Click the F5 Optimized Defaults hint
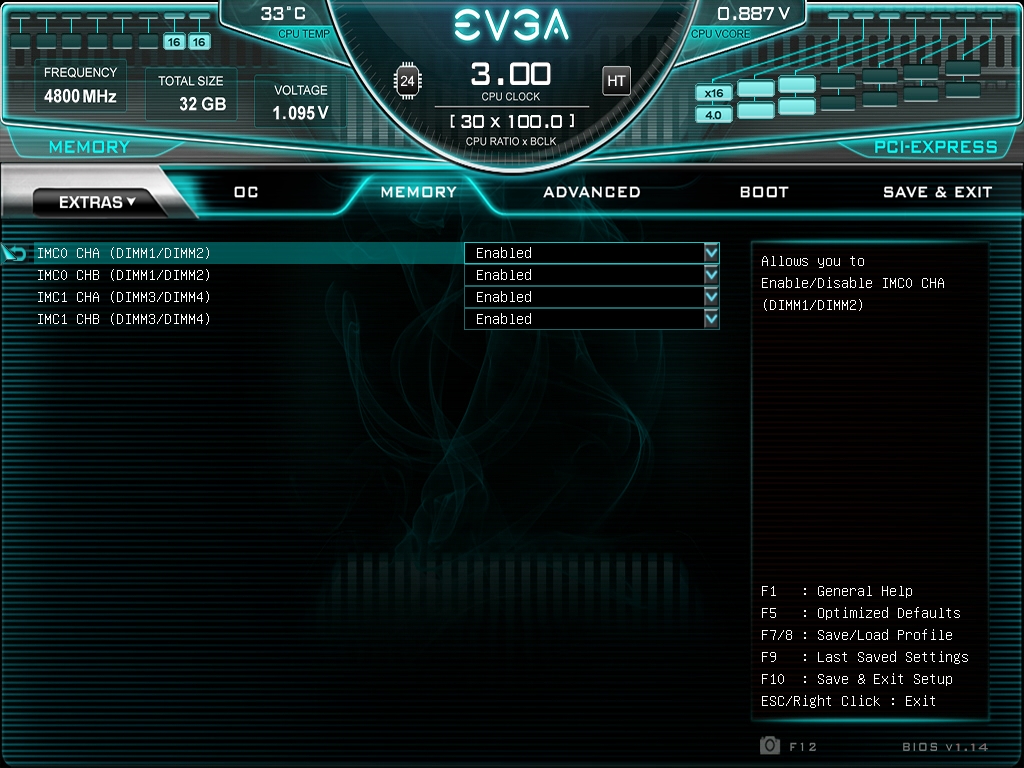The image size is (1024, 768). click(861, 613)
